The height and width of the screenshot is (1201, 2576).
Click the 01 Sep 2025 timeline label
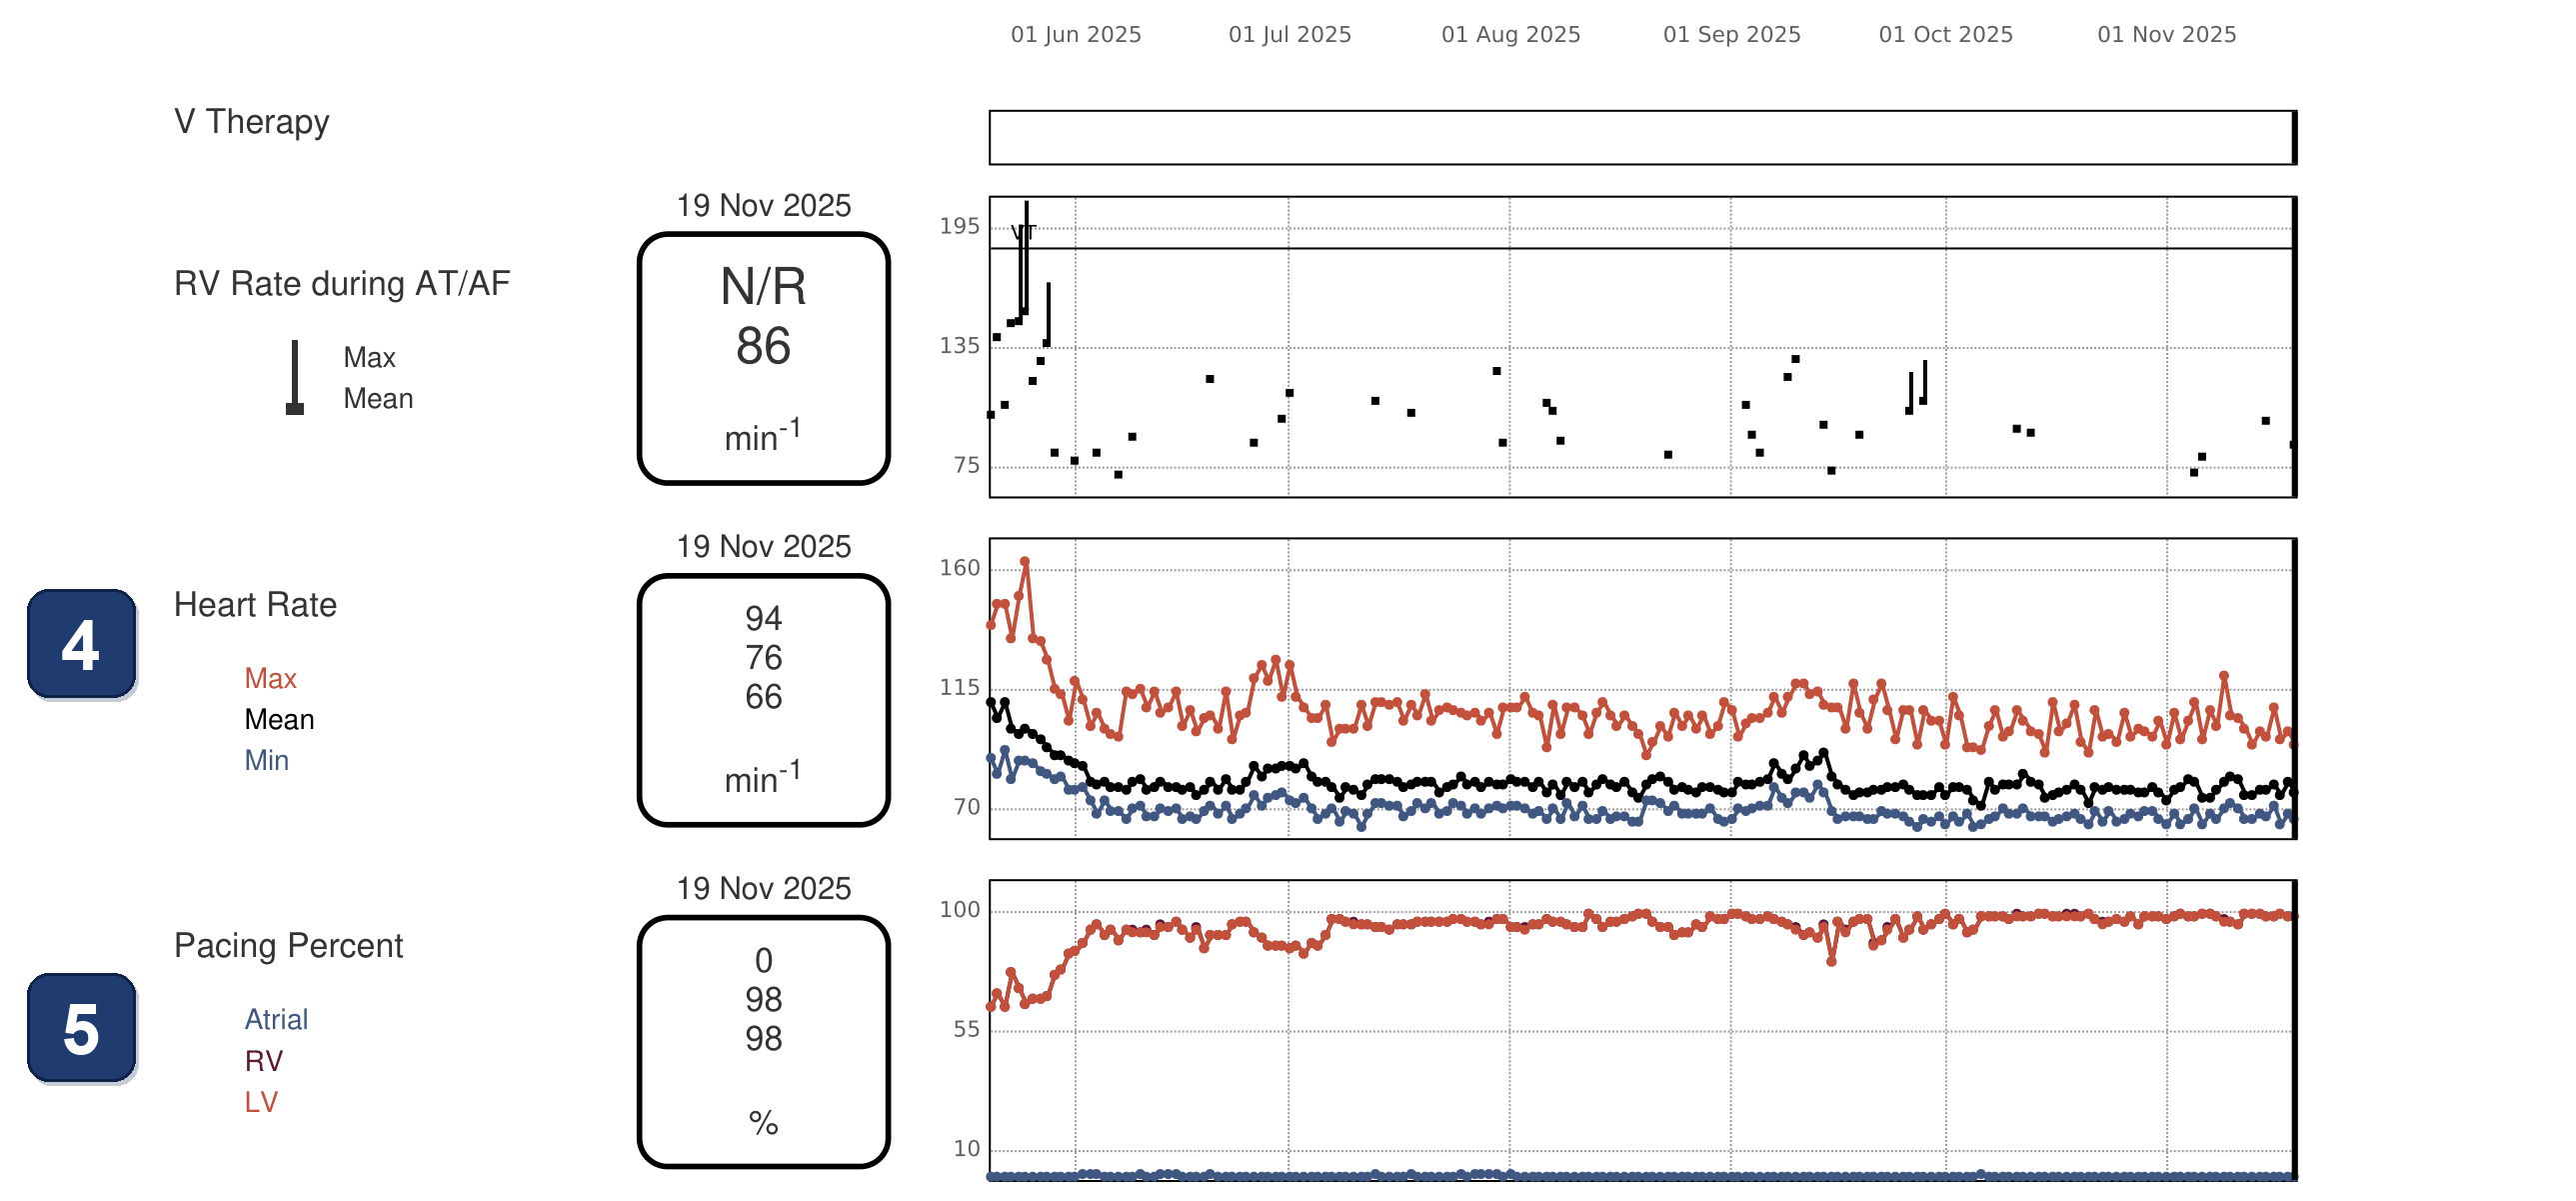pyautogui.click(x=1732, y=34)
